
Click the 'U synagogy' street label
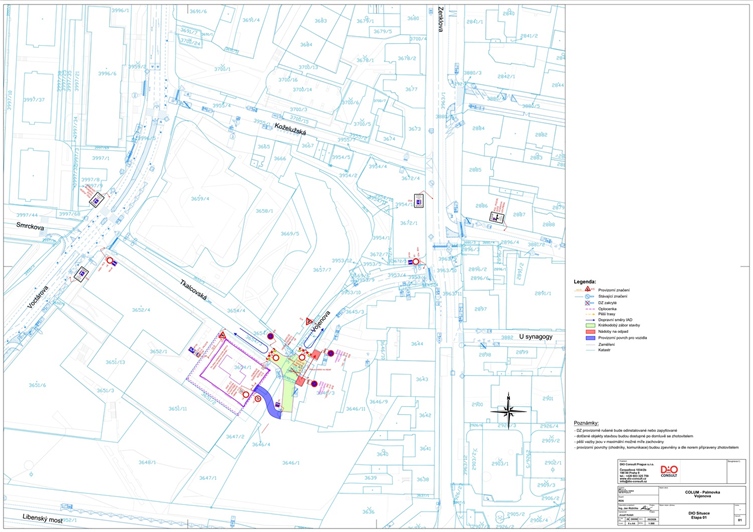pyautogui.click(x=536, y=337)
